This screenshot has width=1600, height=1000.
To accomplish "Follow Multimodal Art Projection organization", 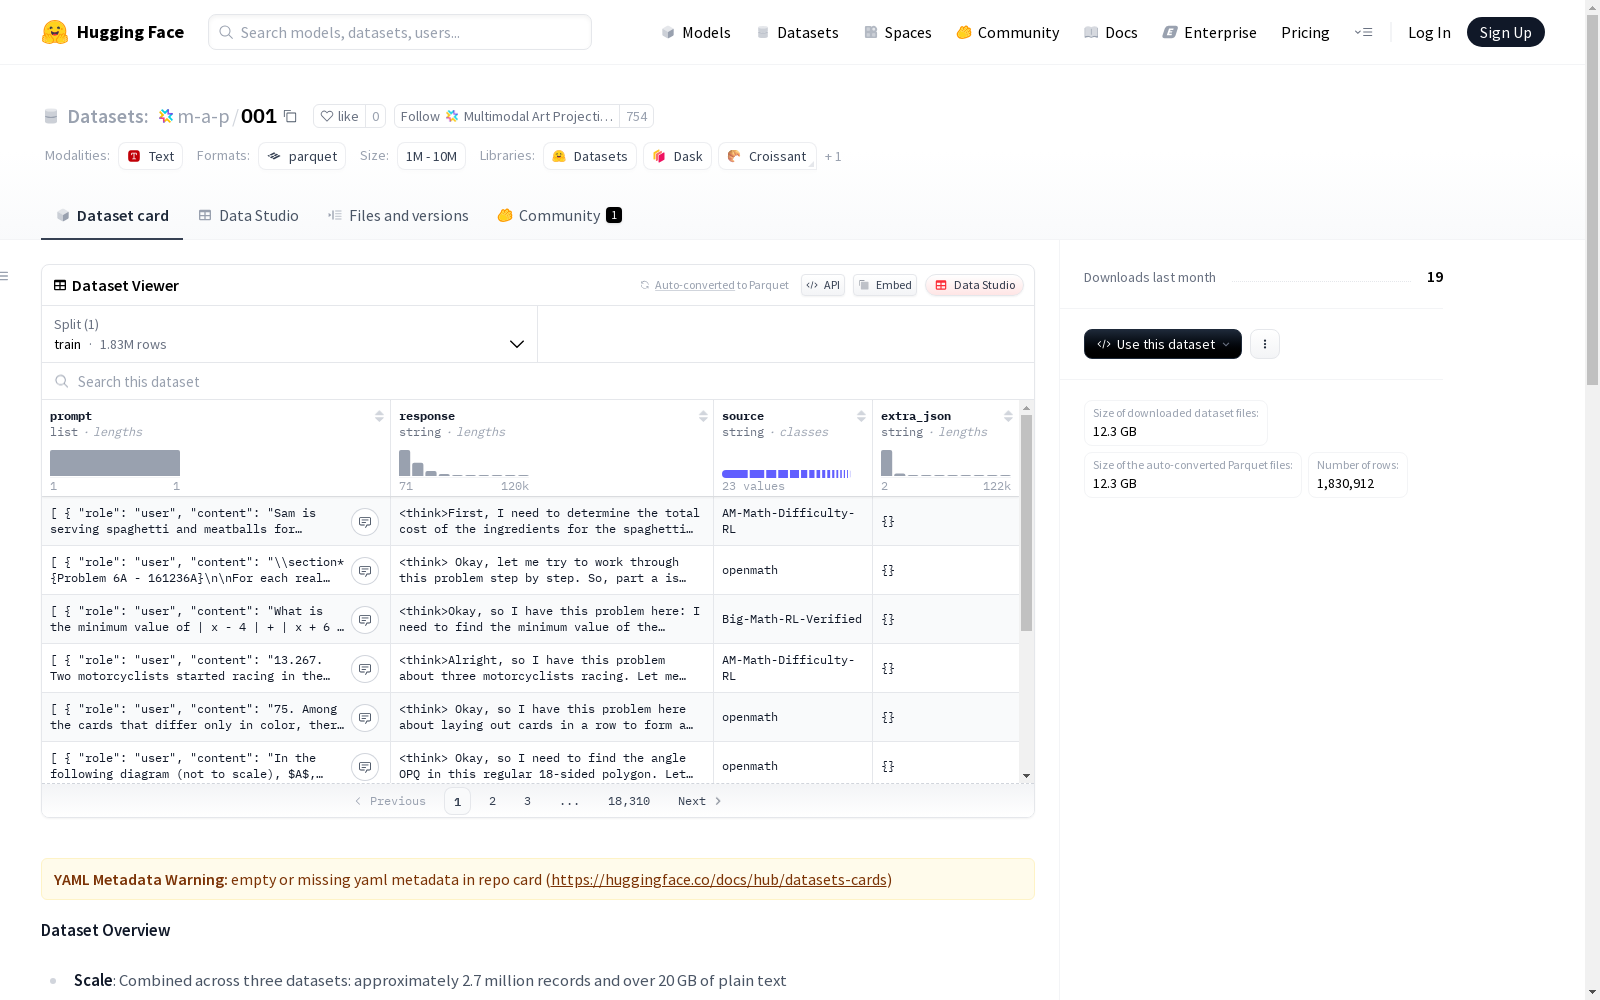I will pyautogui.click(x=507, y=116).
